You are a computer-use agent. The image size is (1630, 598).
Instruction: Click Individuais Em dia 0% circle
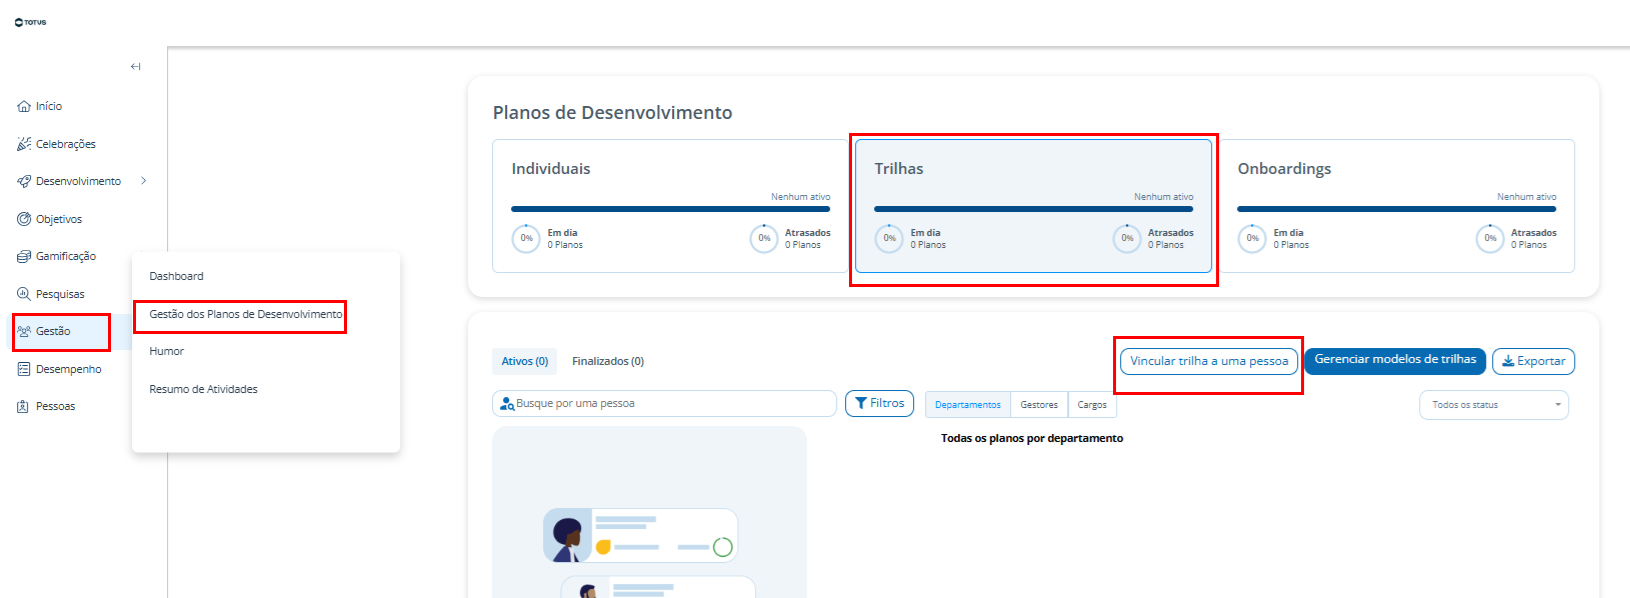pyautogui.click(x=526, y=238)
